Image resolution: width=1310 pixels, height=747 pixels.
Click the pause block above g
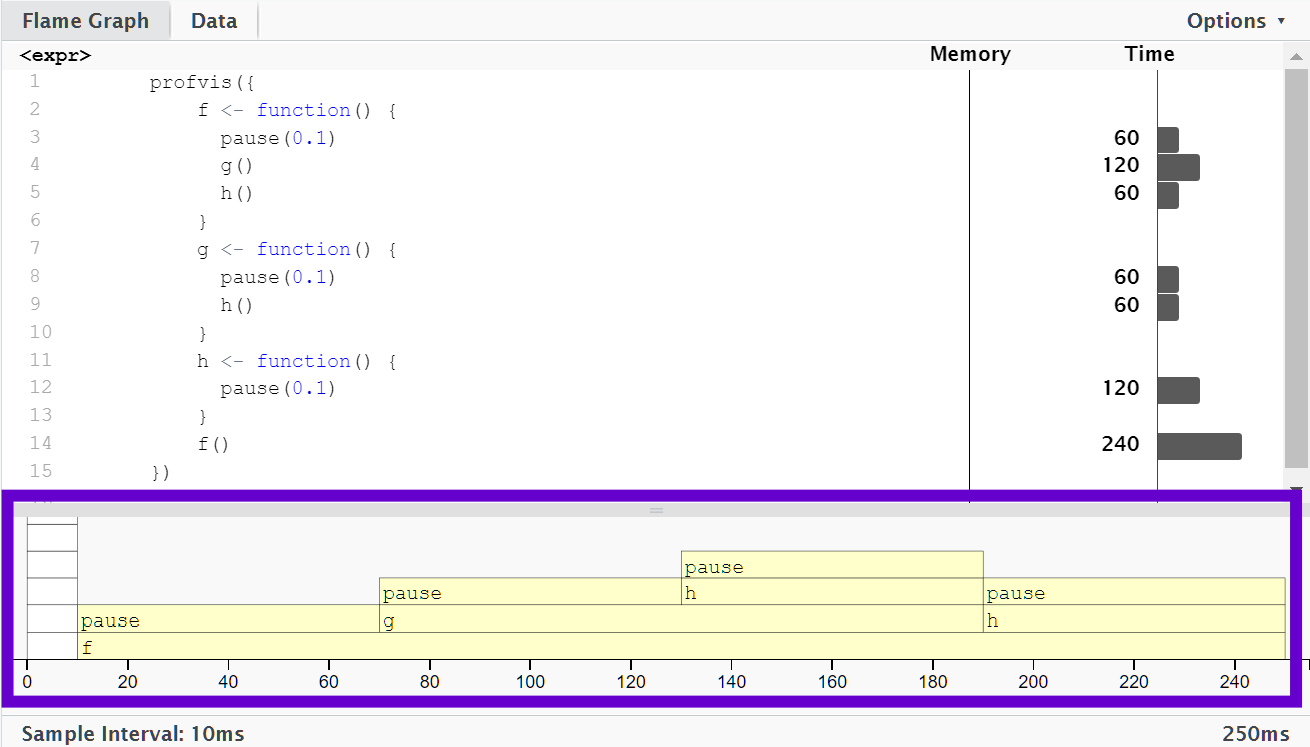pyautogui.click(x=530, y=592)
